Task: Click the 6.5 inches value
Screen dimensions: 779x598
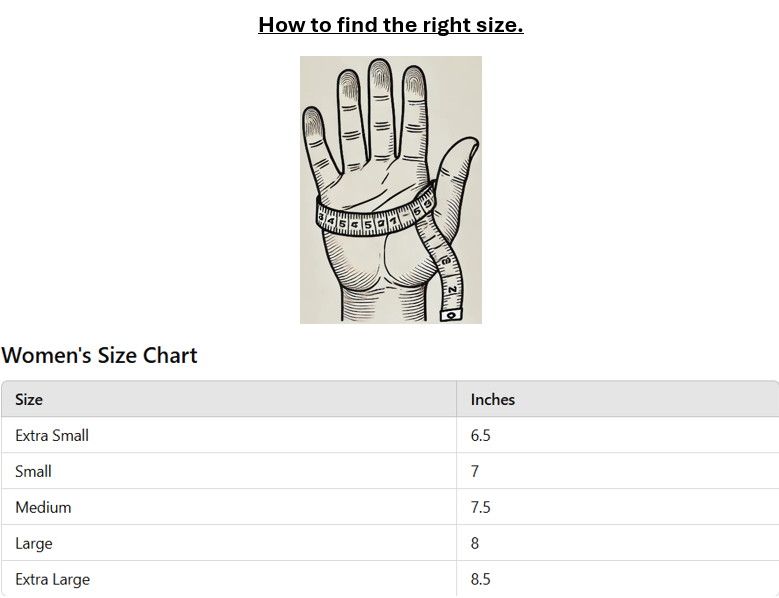Action: click(481, 435)
